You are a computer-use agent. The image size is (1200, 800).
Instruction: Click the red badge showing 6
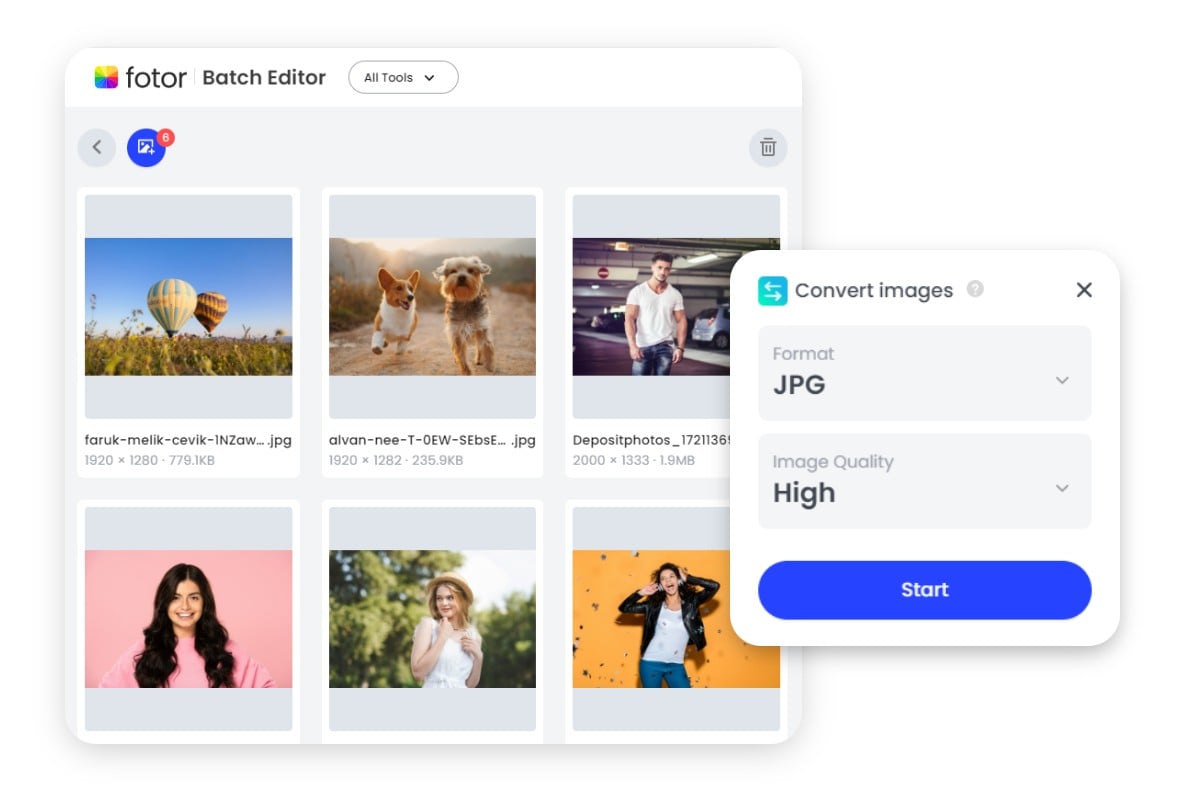point(166,138)
